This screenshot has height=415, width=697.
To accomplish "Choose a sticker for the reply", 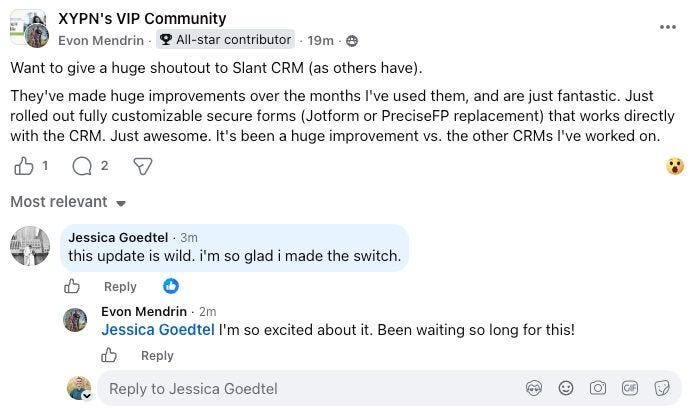I will click(x=662, y=388).
